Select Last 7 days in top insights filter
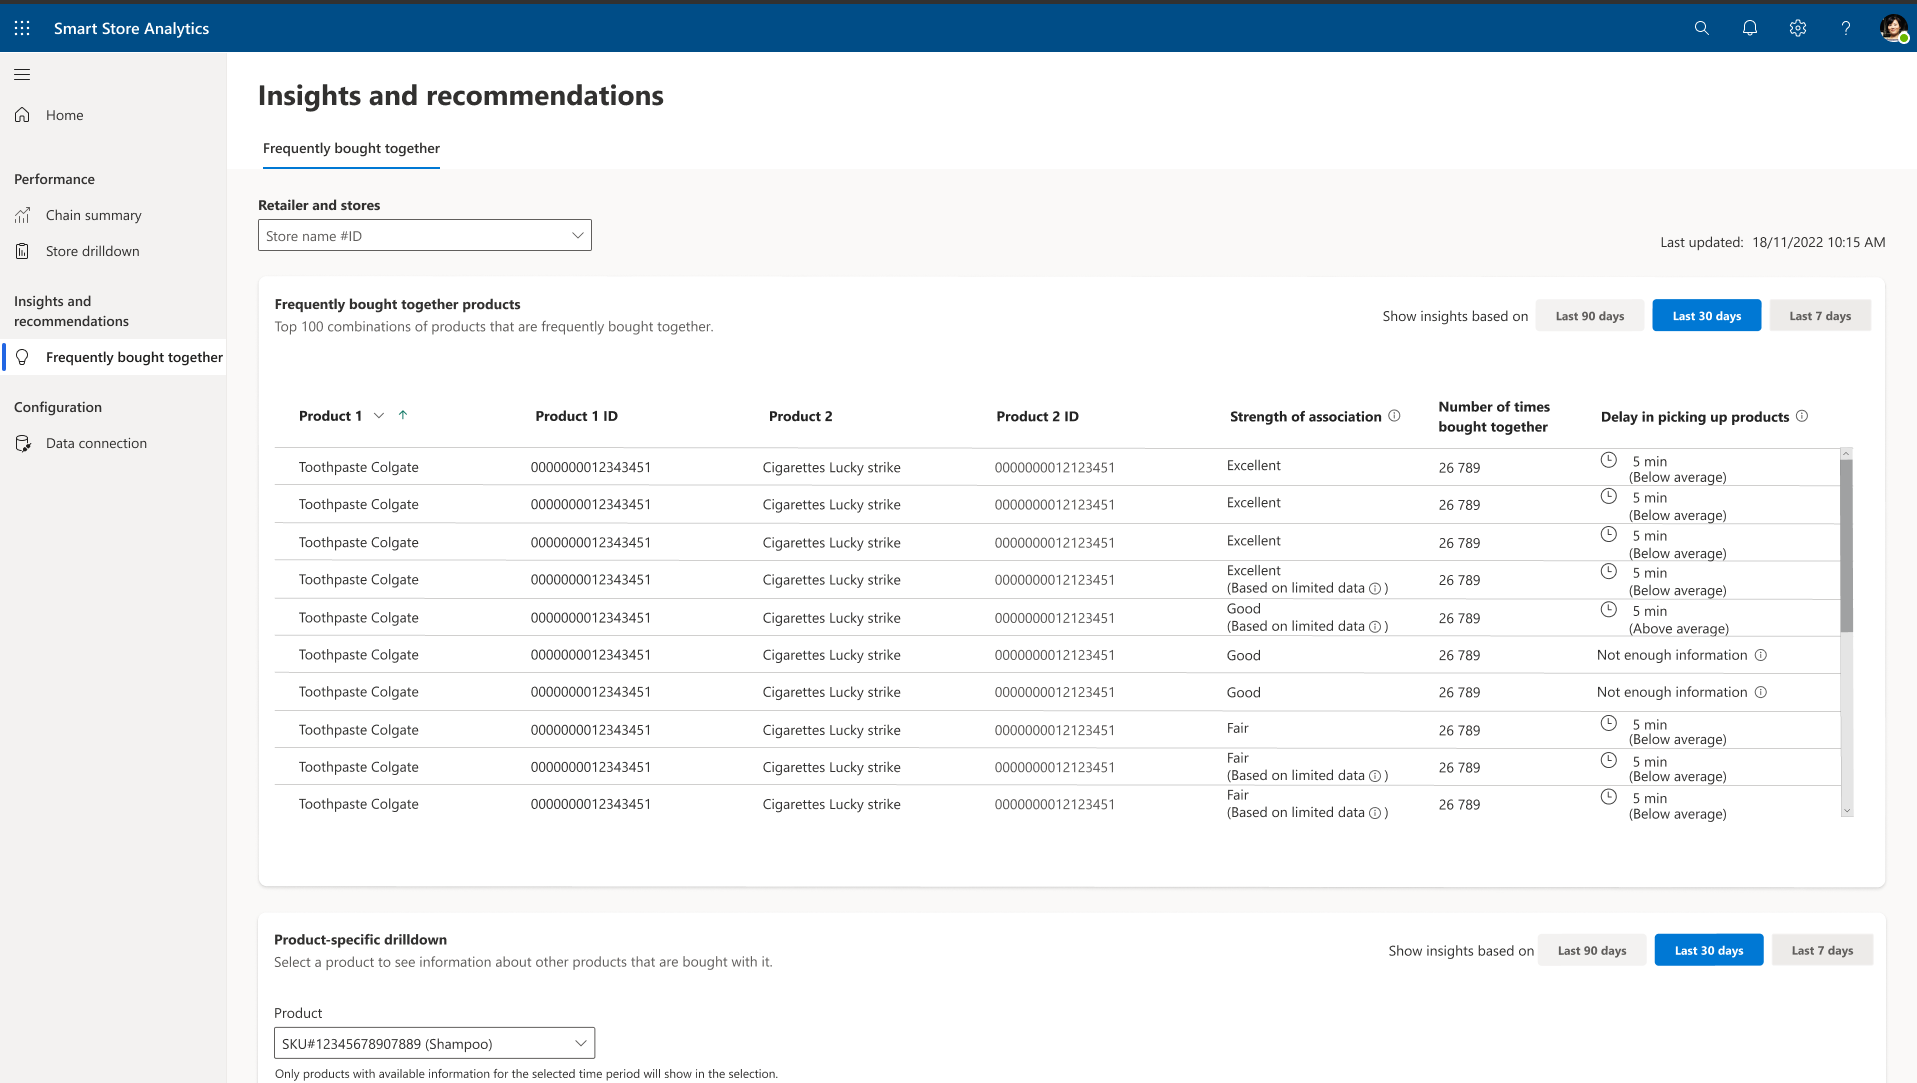The image size is (1917, 1083). [x=1819, y=316]
